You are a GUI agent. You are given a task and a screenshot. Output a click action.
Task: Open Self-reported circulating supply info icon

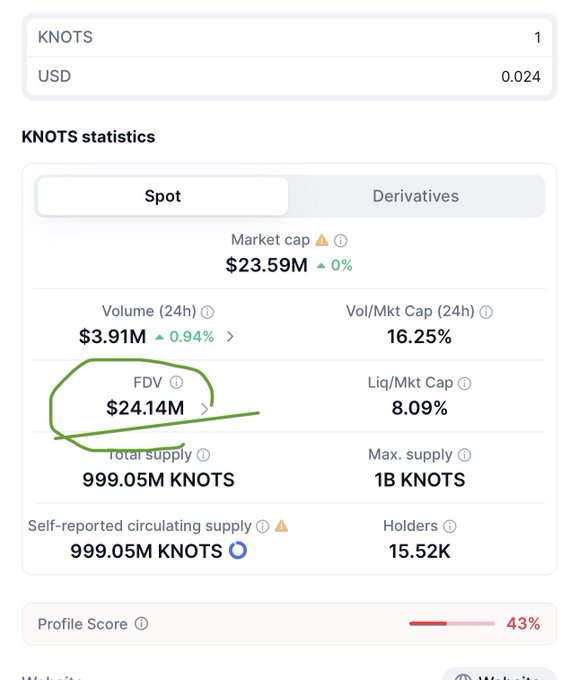pyautogui.click(x=262, y=526)
